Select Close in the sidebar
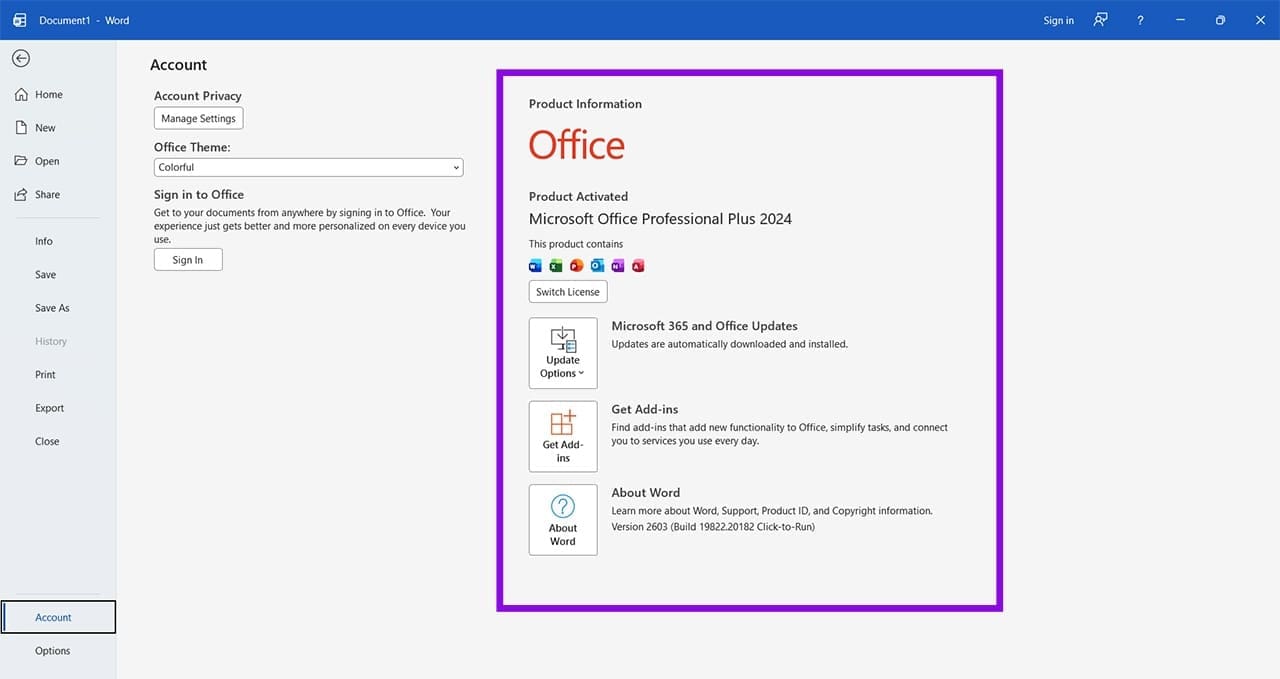1280x679 pixels. [x=47, y=441]
